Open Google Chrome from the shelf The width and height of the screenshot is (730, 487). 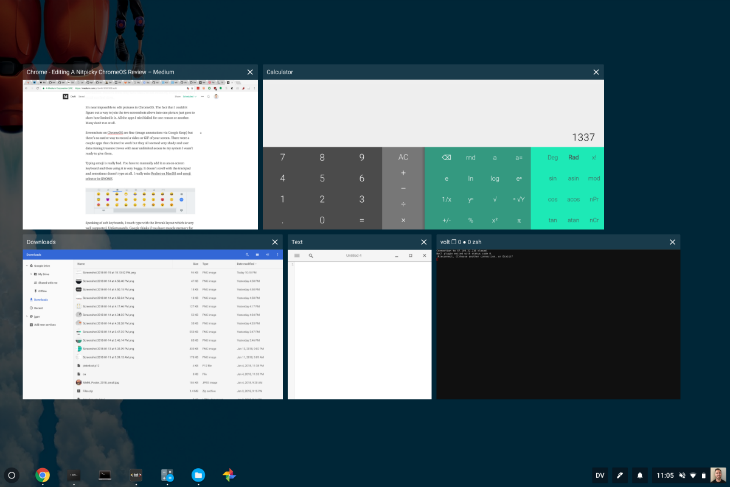[x=42, y=475]
